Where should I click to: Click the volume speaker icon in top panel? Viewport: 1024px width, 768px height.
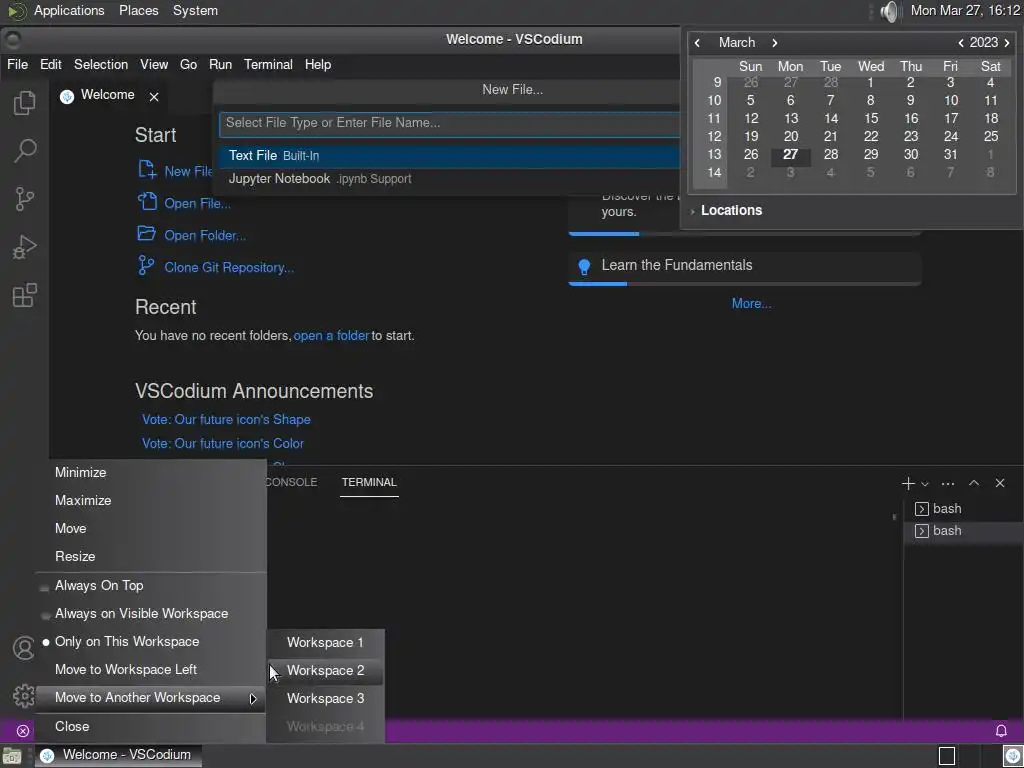889,11
